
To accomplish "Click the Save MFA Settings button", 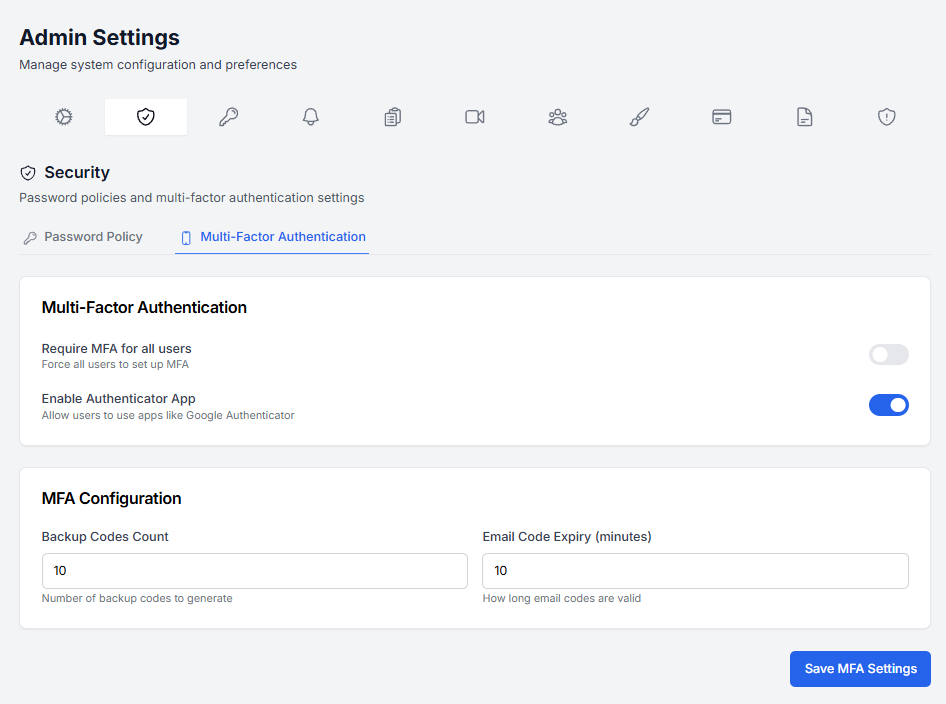I will (x=860, y=668).
